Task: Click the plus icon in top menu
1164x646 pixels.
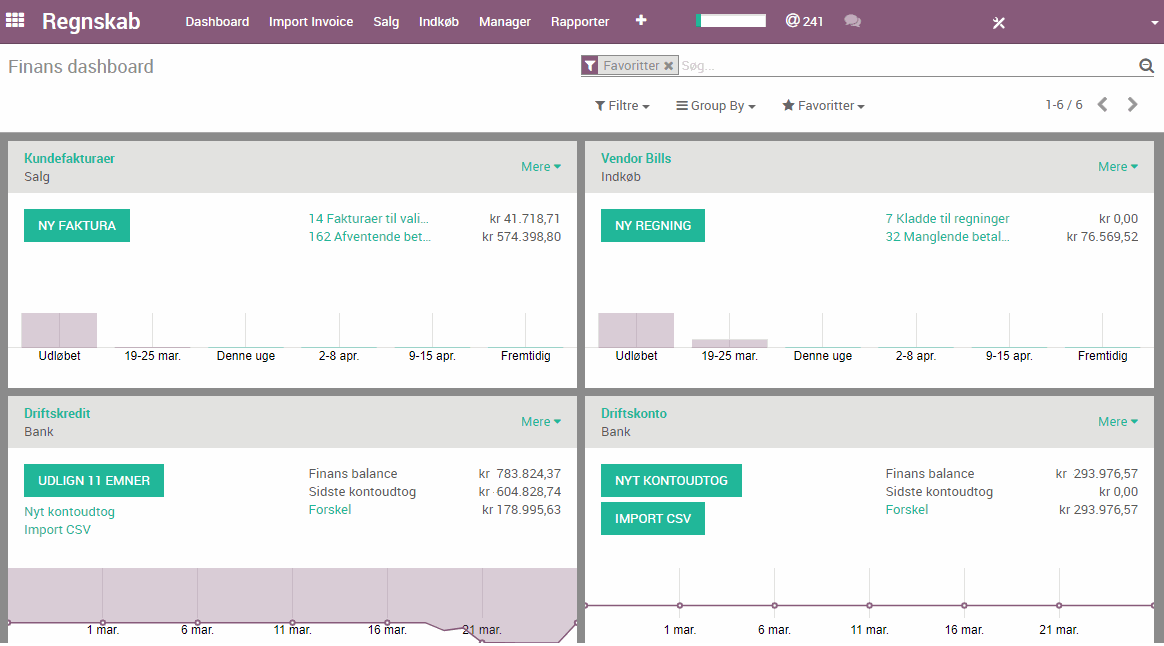Action: pyautogui.click(x=641, y=20)
